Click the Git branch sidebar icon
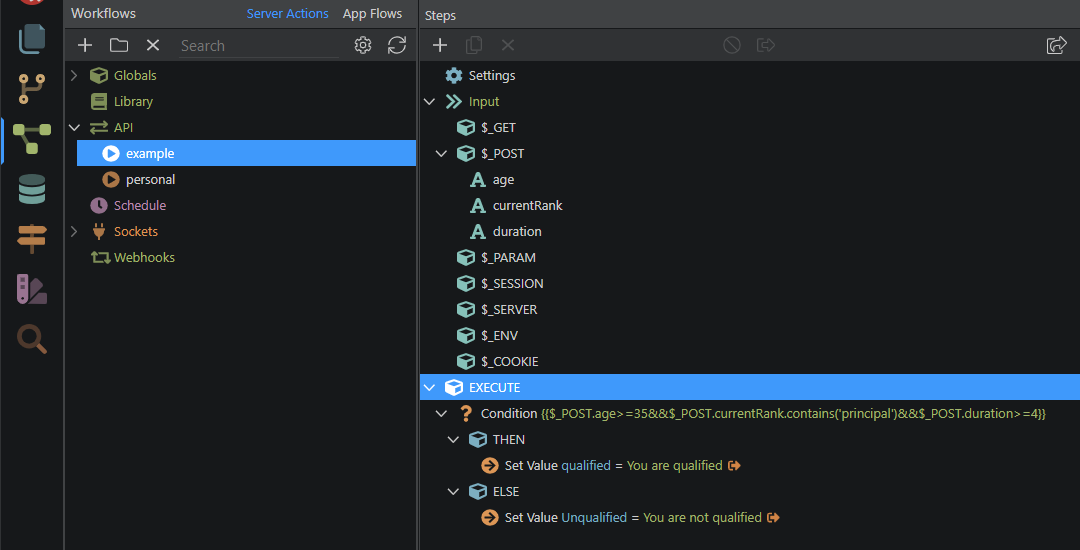The height and width of the screenshot is (550, 1080). click(32, 89)
